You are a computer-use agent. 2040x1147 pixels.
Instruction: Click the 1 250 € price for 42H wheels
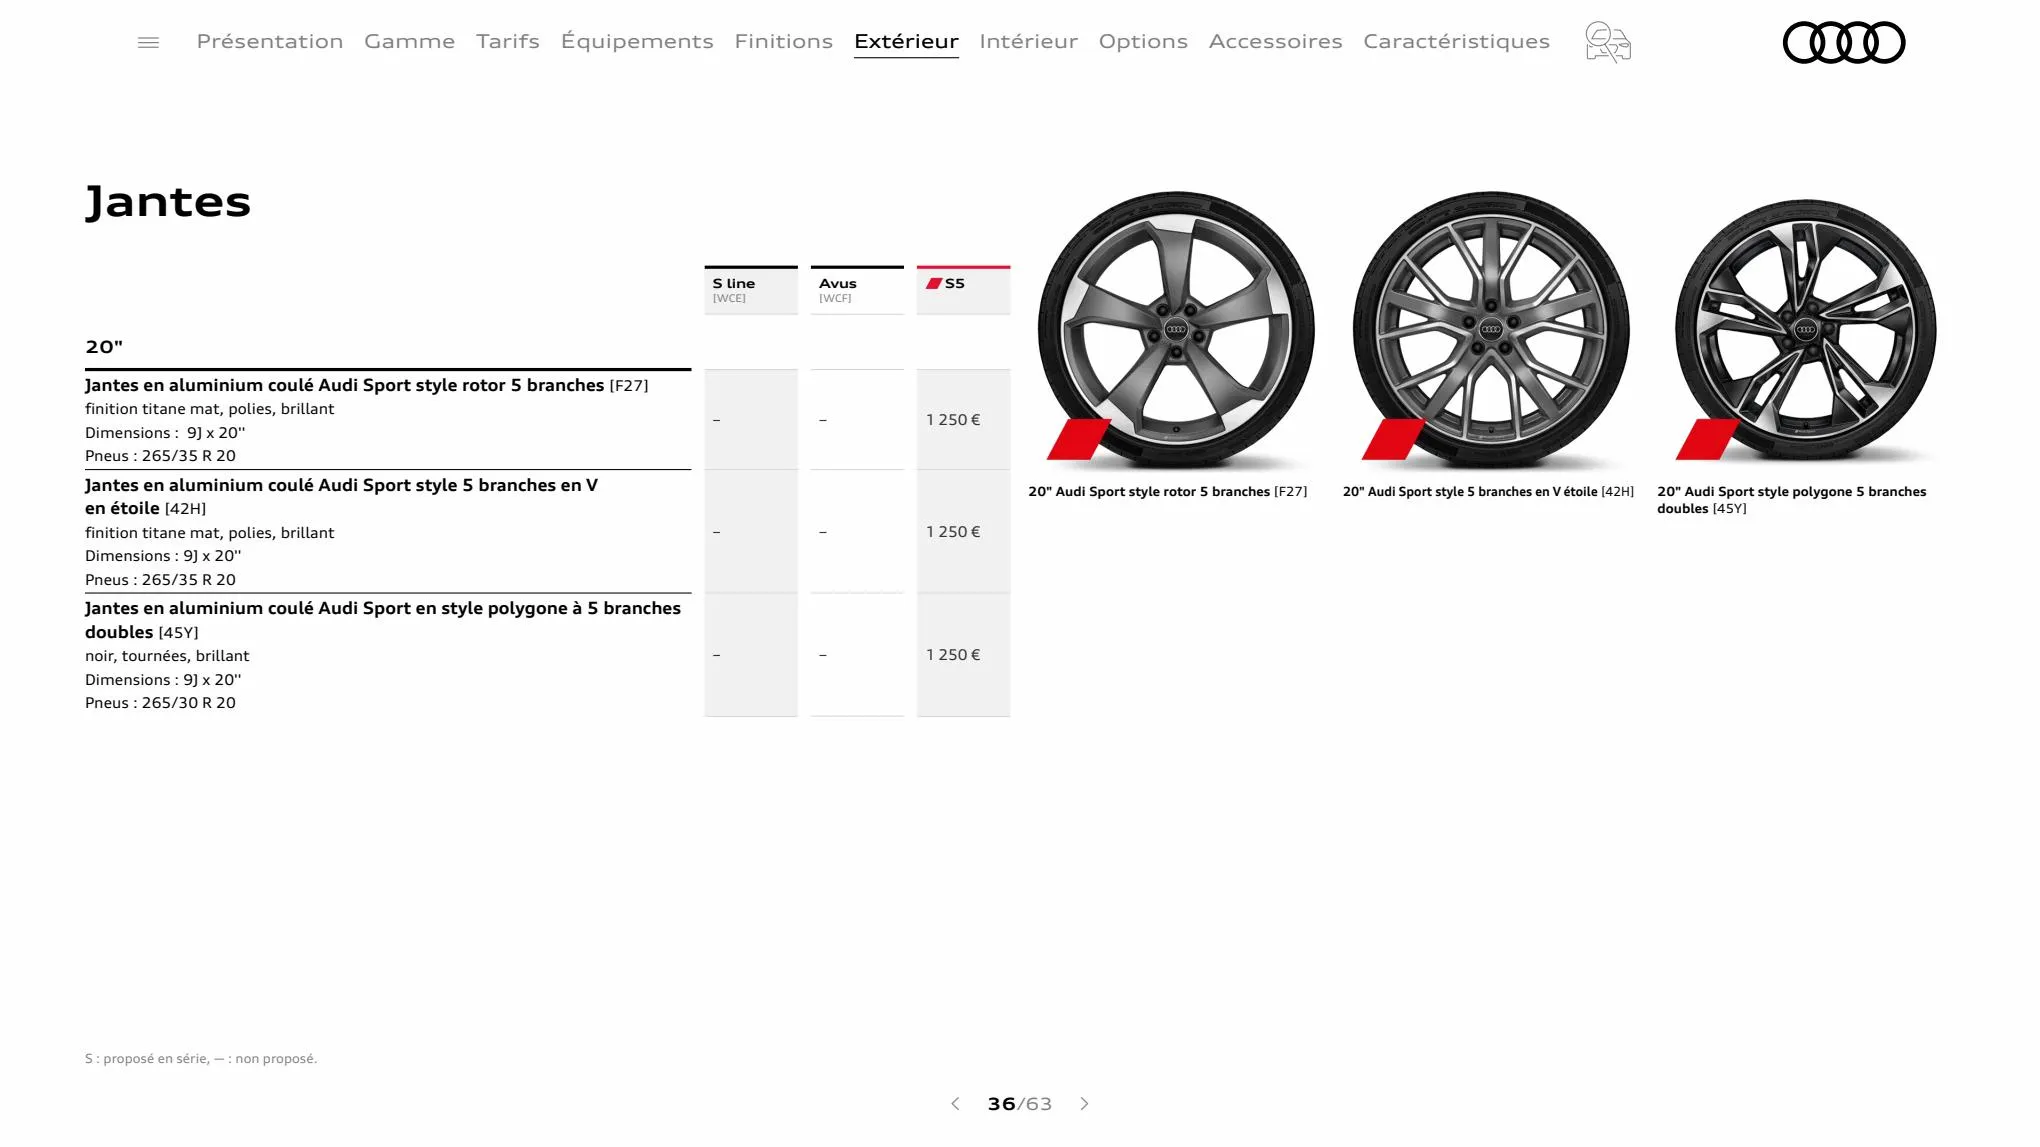[x=953, y=532]
